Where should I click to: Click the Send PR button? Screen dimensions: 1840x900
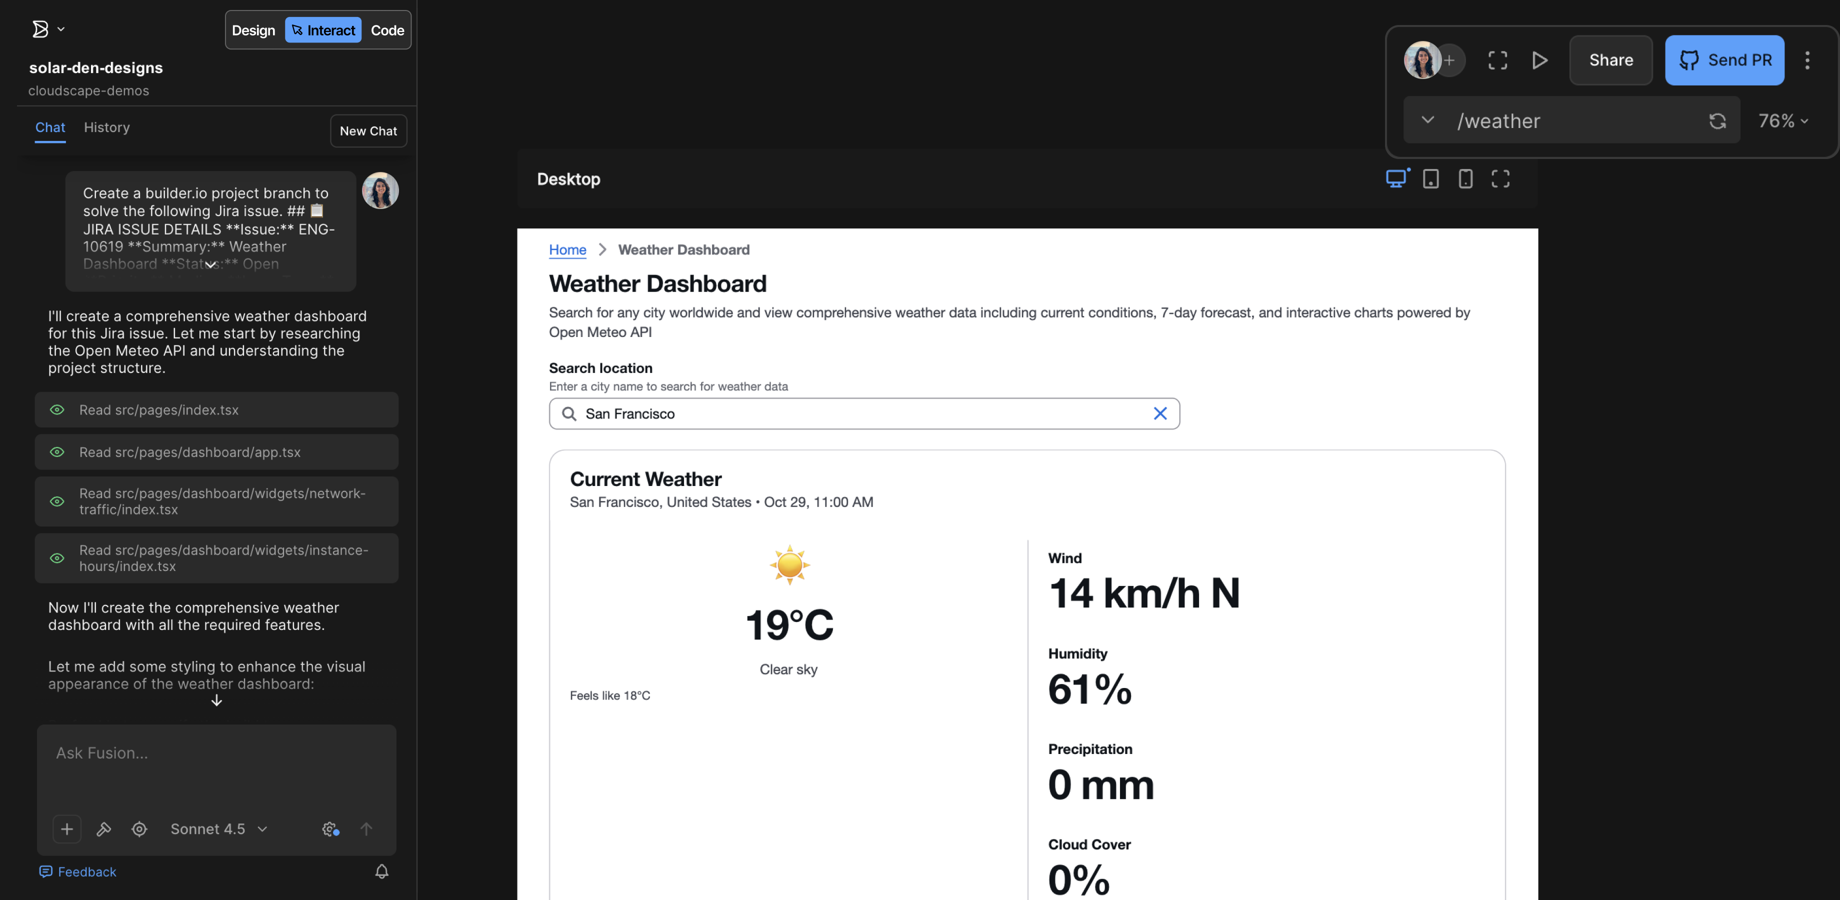[1724, 60]
